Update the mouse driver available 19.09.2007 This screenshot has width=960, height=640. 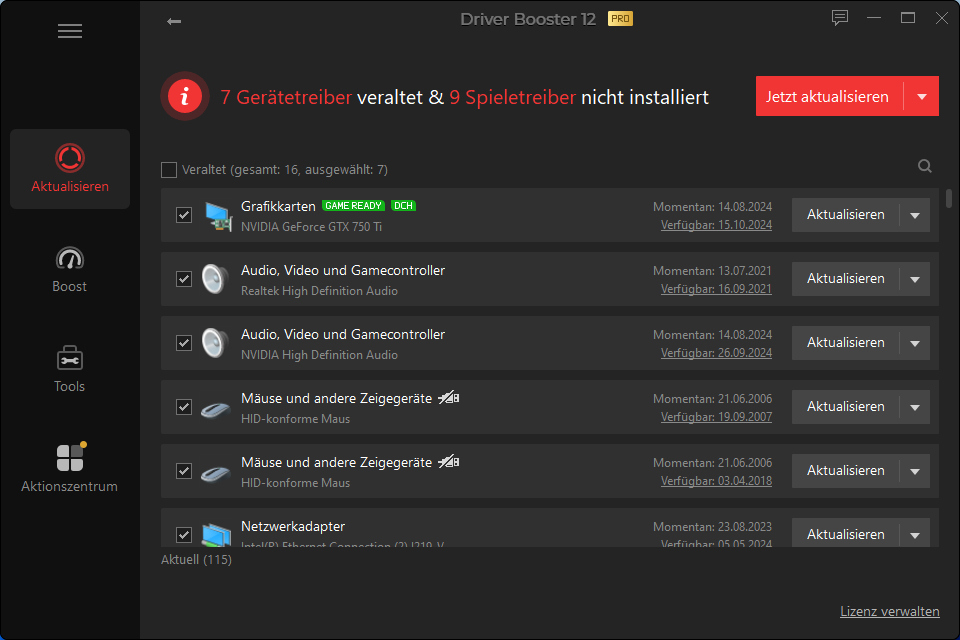[846, 407]
